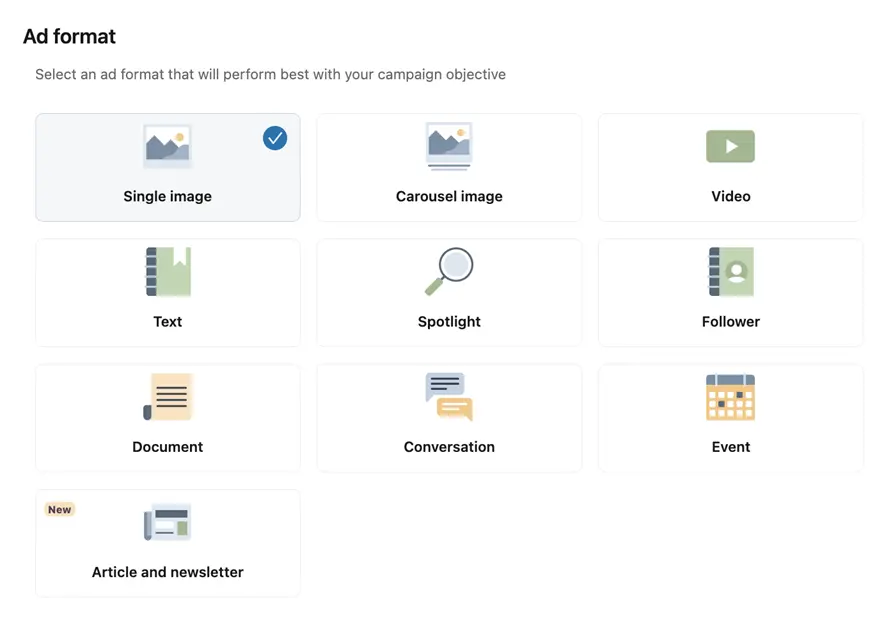The height and width of the screenshot is (620, 893).
Task: Click the Text ad format card
Action: pyautogui.click(x=166, y=292)
